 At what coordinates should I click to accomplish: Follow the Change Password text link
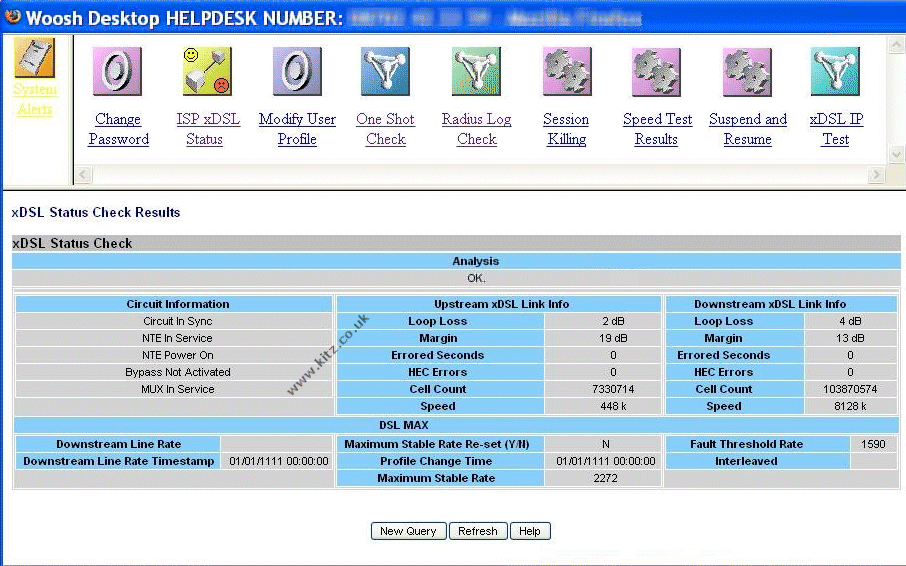pyautogui.click(x=118, y=129)
